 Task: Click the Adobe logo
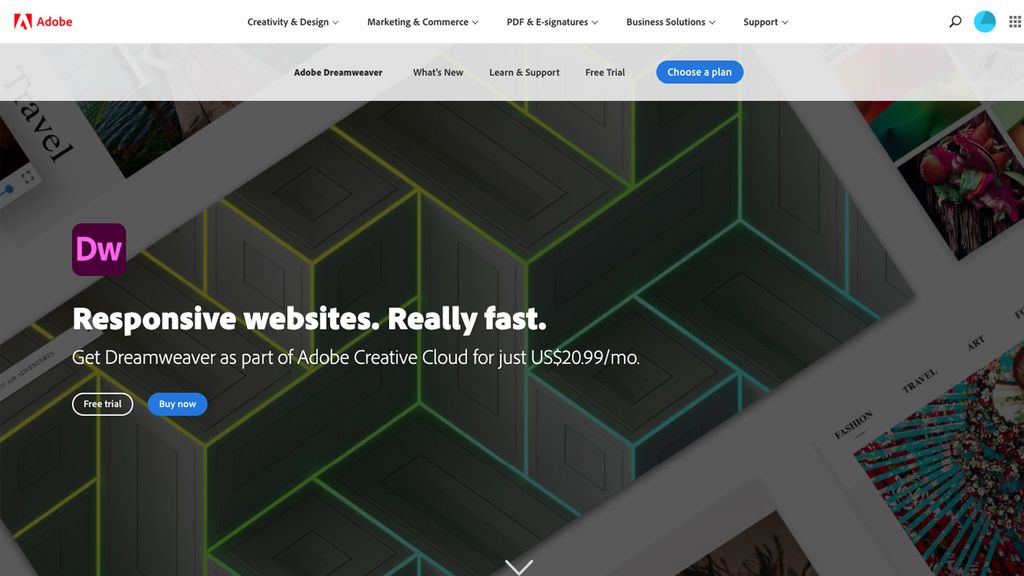click(45, 20)
